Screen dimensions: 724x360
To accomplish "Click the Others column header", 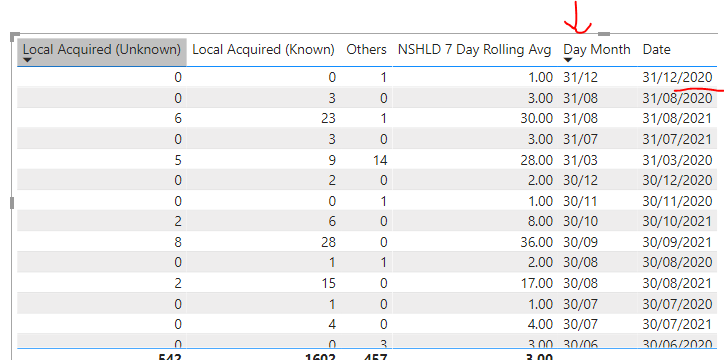I will pyautogui.click(x=367, y=50).
